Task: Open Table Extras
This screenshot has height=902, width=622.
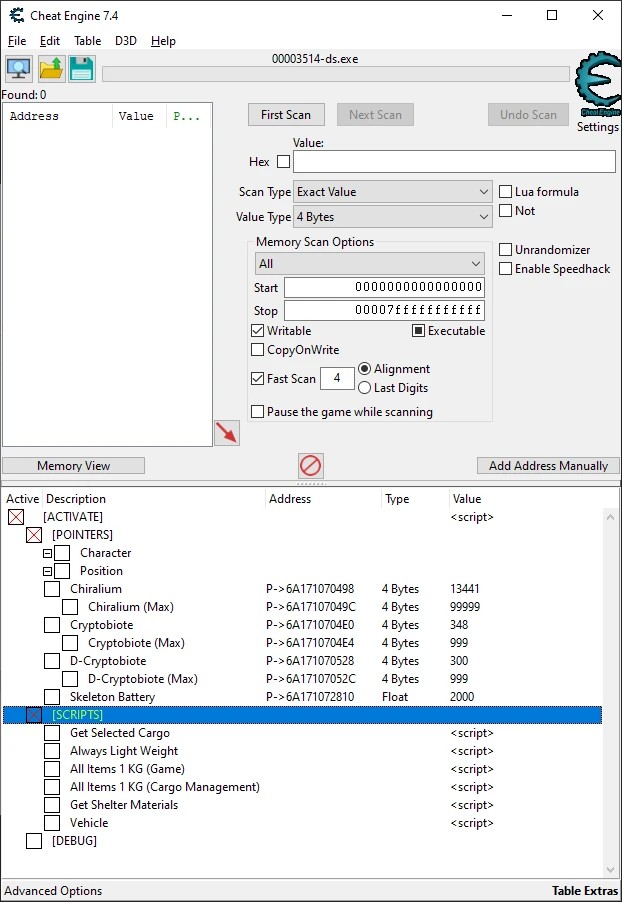Action: [x=585, y=892]
